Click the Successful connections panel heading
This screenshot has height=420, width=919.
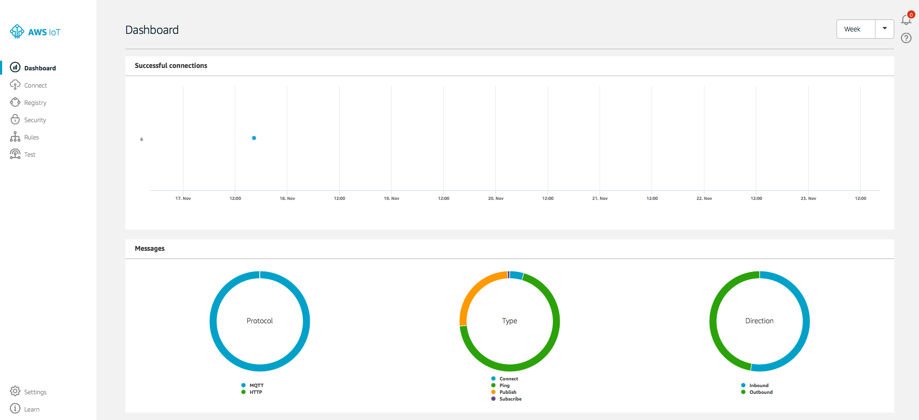coord(171,66)
